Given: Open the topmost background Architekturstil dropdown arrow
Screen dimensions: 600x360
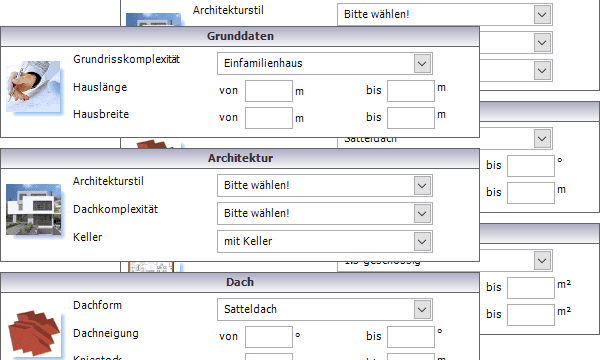Looking at the screenshot, I should [x=542, y=15].
